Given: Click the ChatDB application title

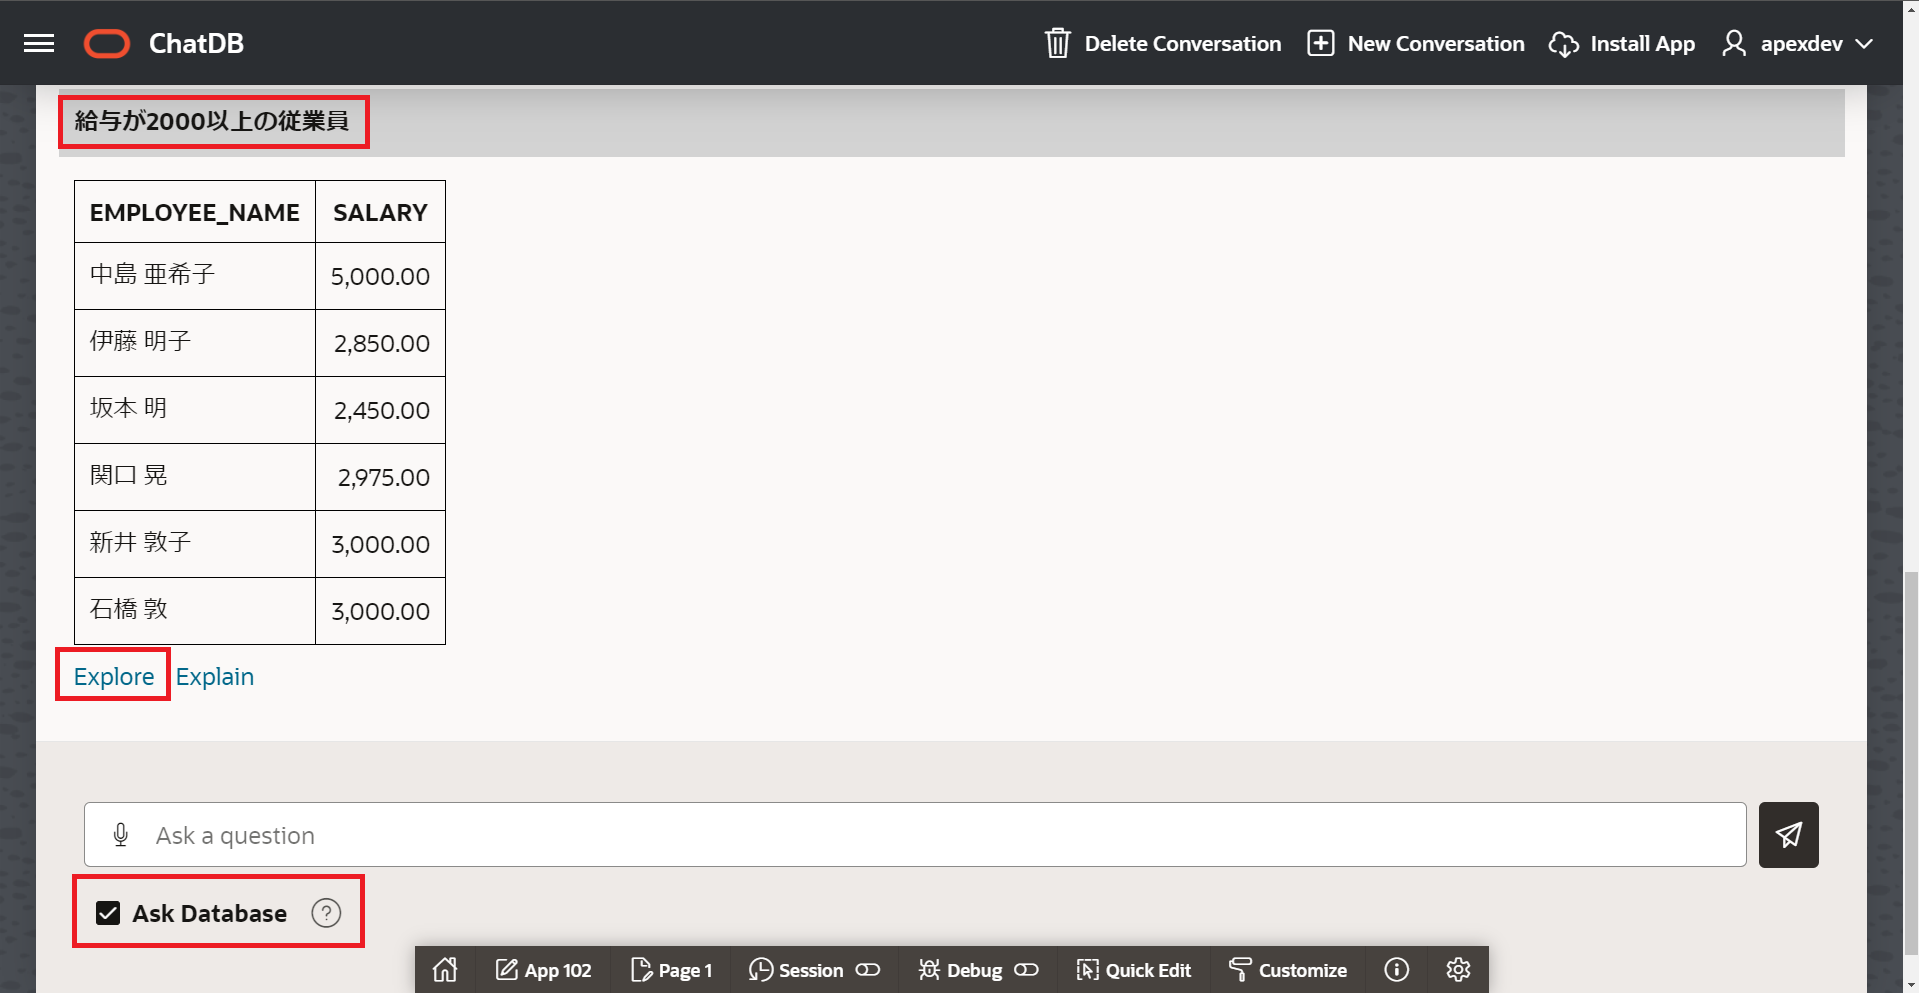Looking at the screenshot, I should (x=196, y=44).
